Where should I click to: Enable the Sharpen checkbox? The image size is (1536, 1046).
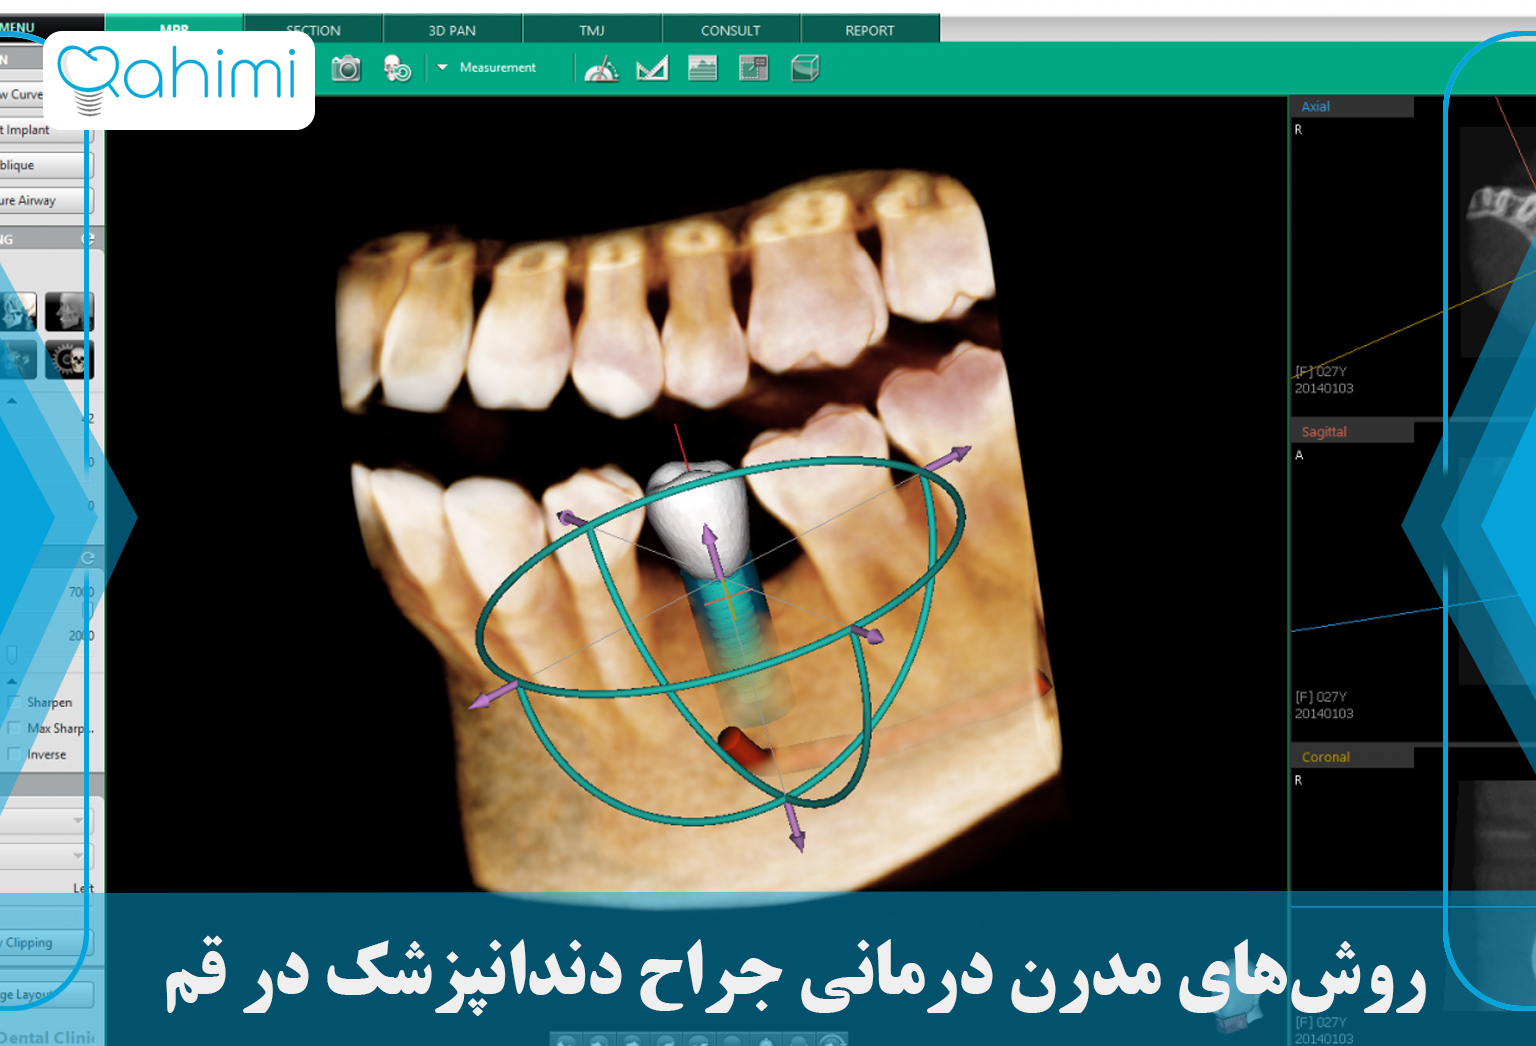coord(14,702)
